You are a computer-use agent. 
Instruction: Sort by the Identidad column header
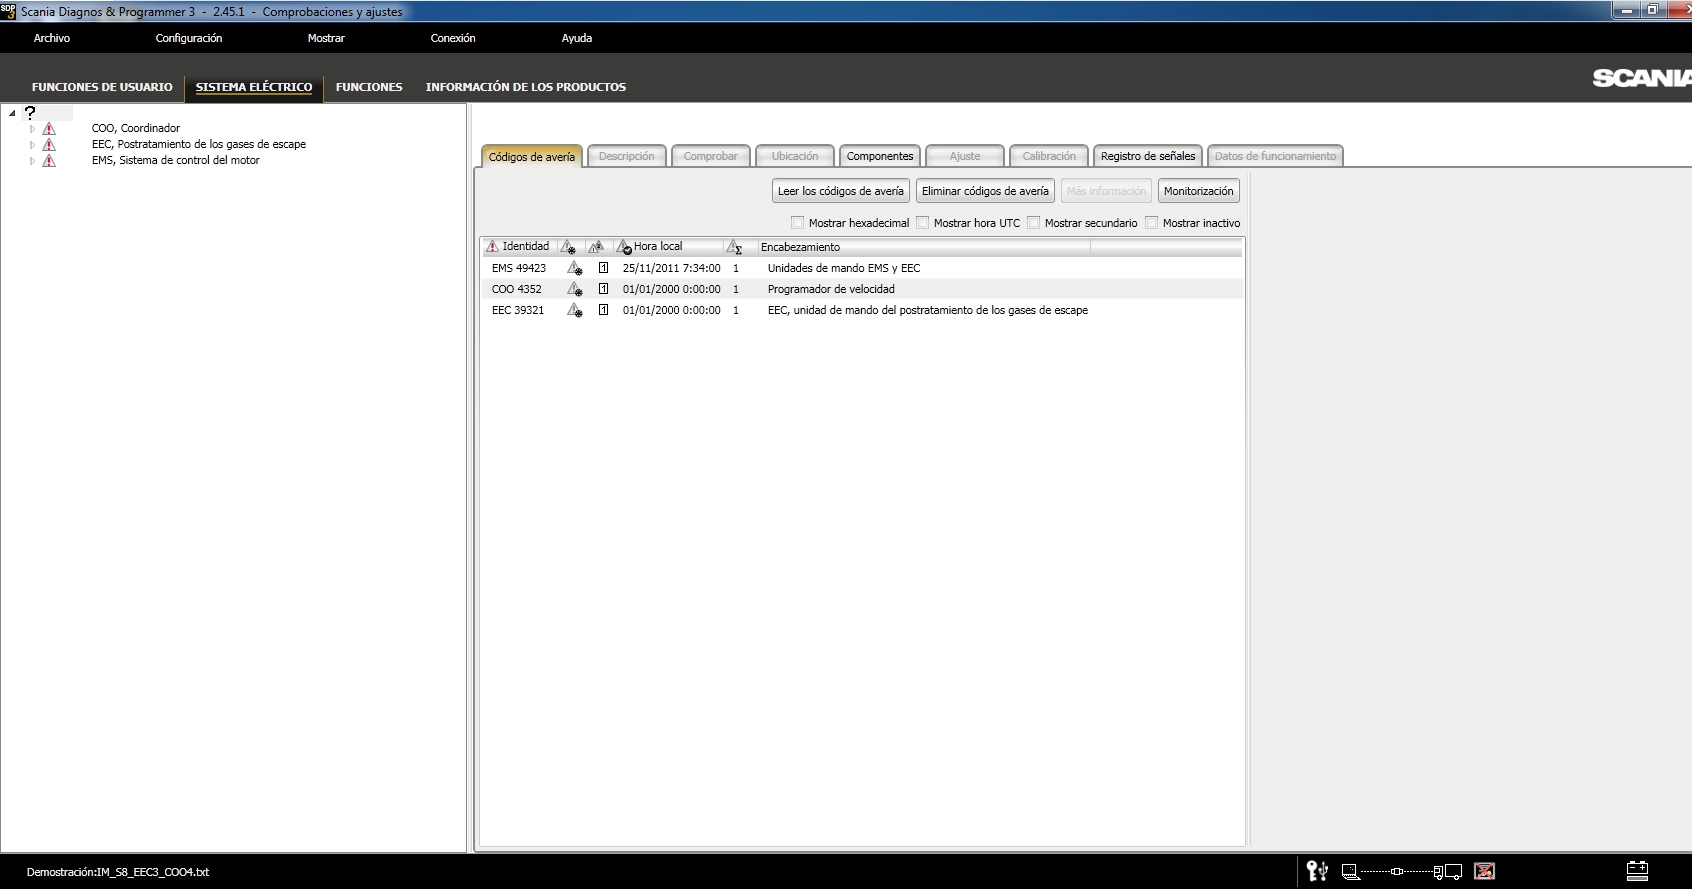(x=519, y=247)
